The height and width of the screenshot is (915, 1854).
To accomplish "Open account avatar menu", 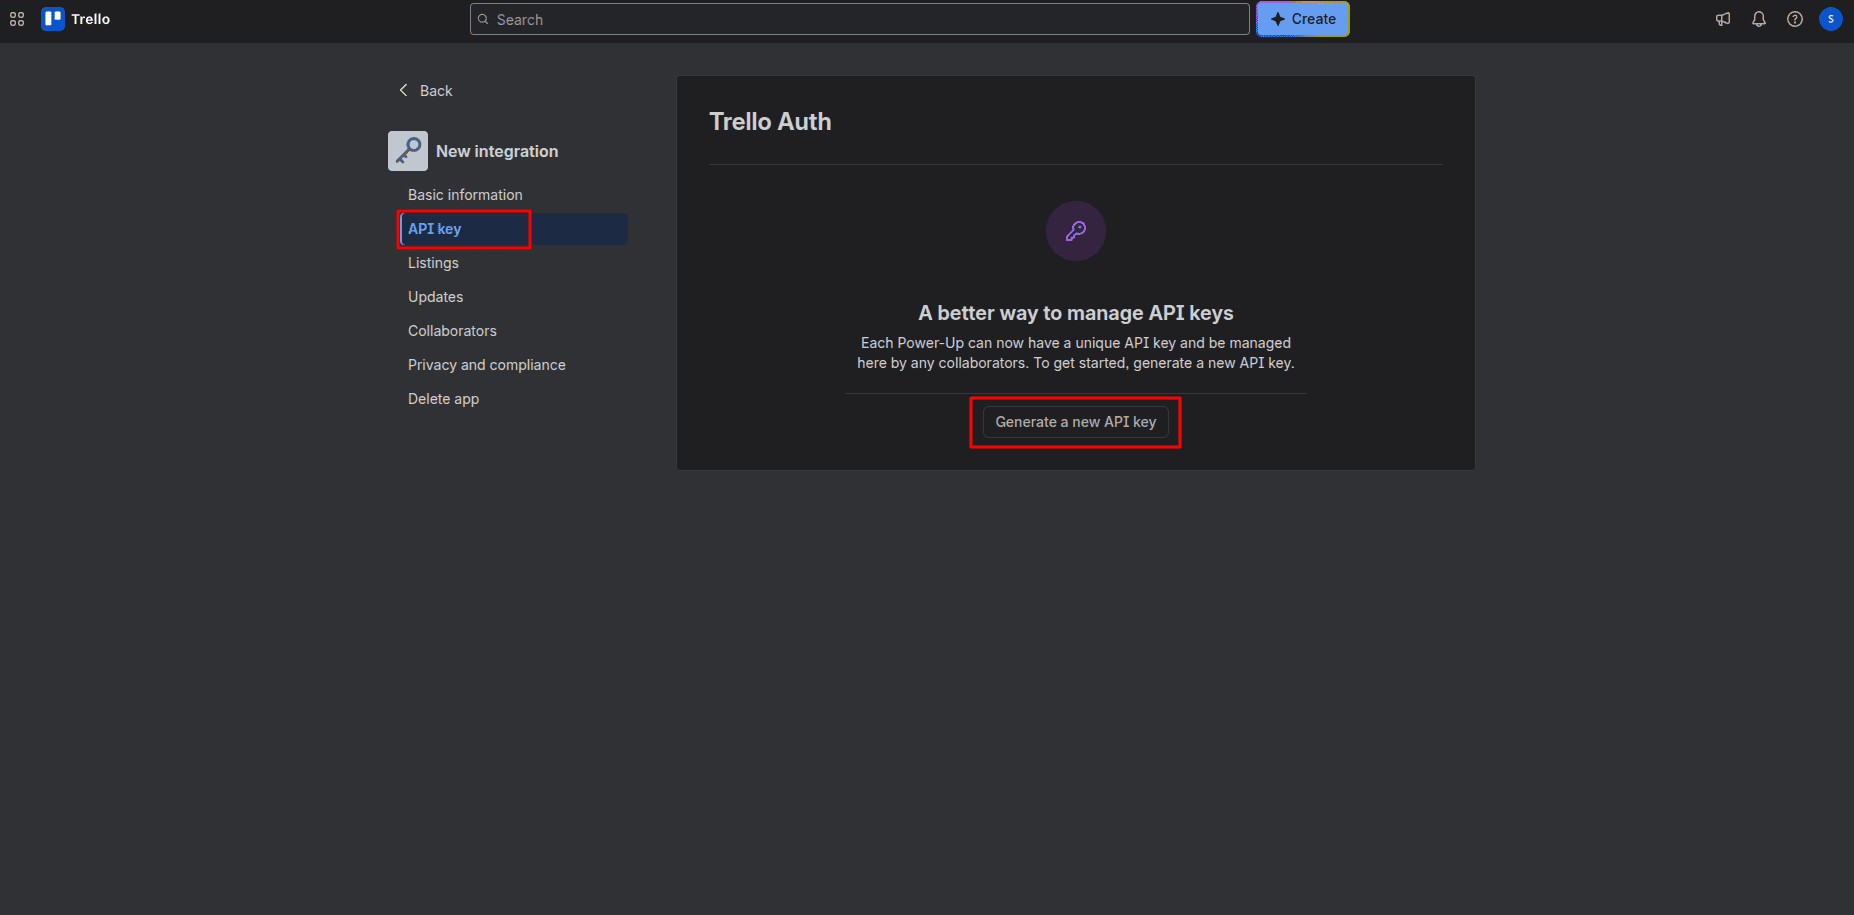I will [x=1831, y=19].
